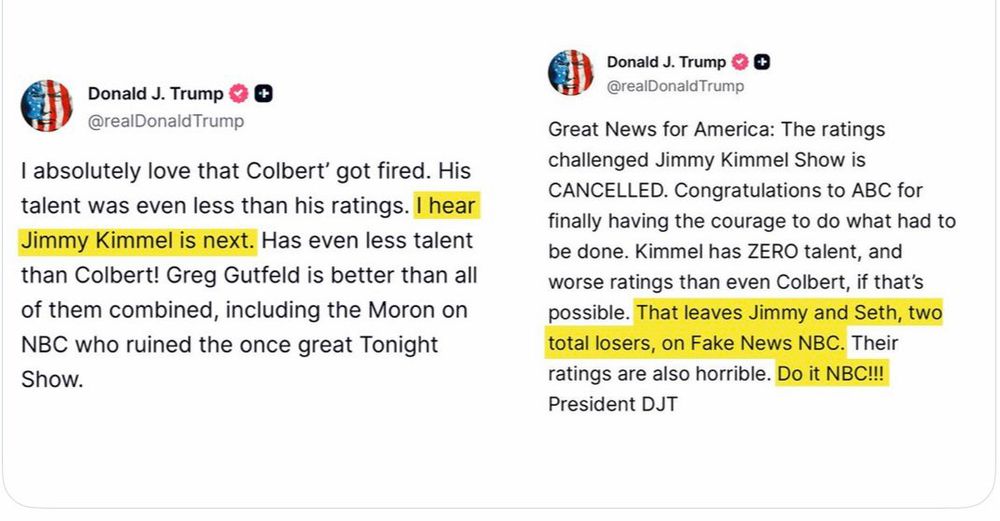Click the black plus badge on right post
The height and width of the screenshot is (521, 1000).
761,62
